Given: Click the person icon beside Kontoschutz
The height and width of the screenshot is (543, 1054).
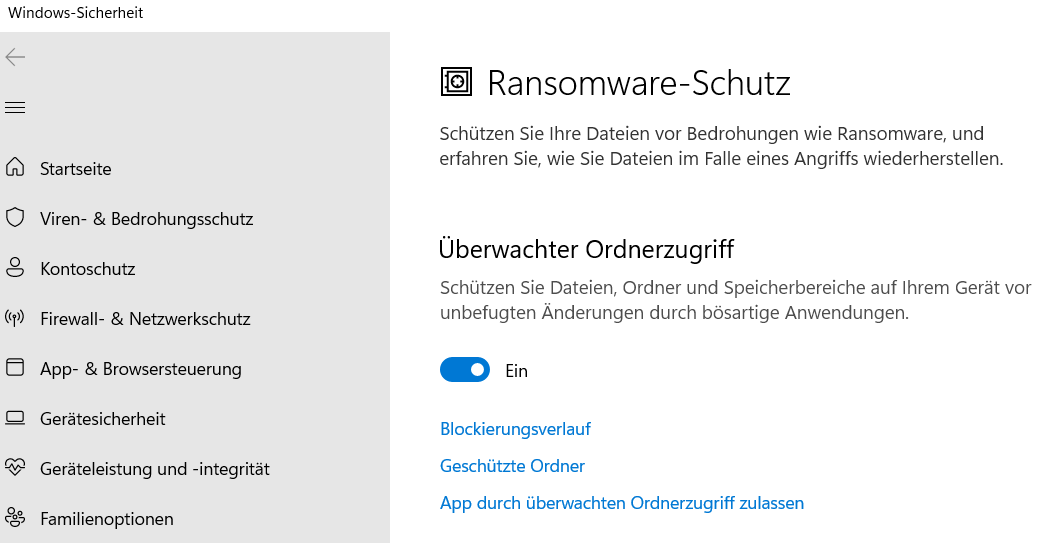Looking at the screenshot, I should [x=15, y=268].
